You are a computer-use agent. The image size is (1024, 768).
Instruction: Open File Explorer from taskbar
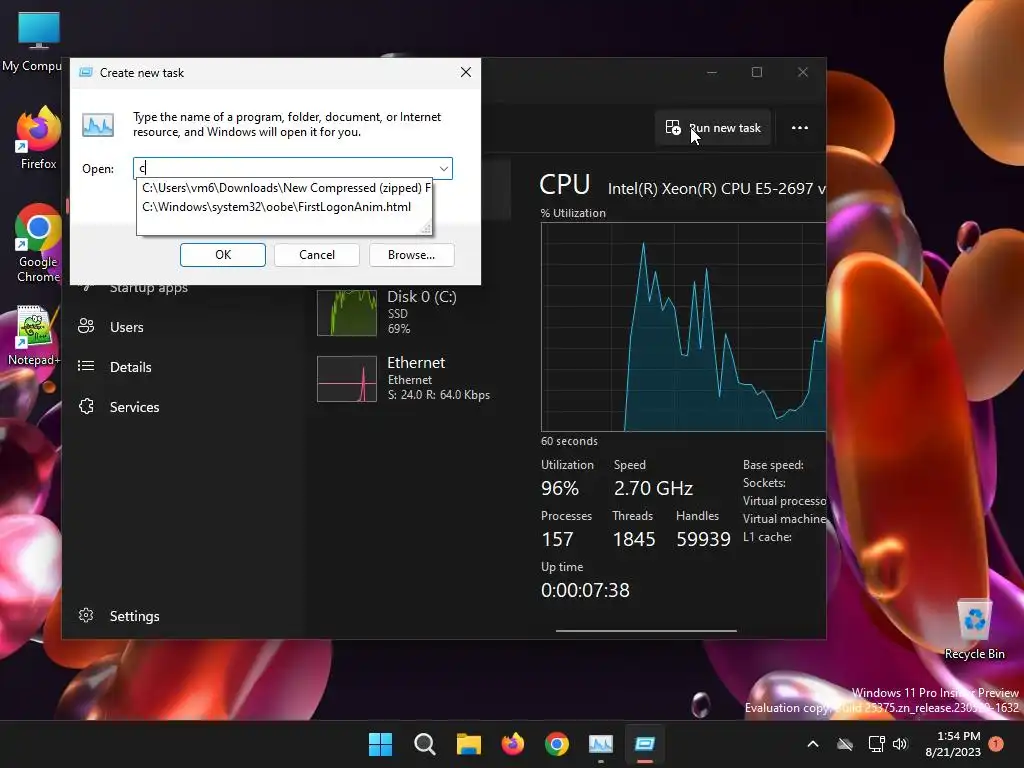point(468,744)
